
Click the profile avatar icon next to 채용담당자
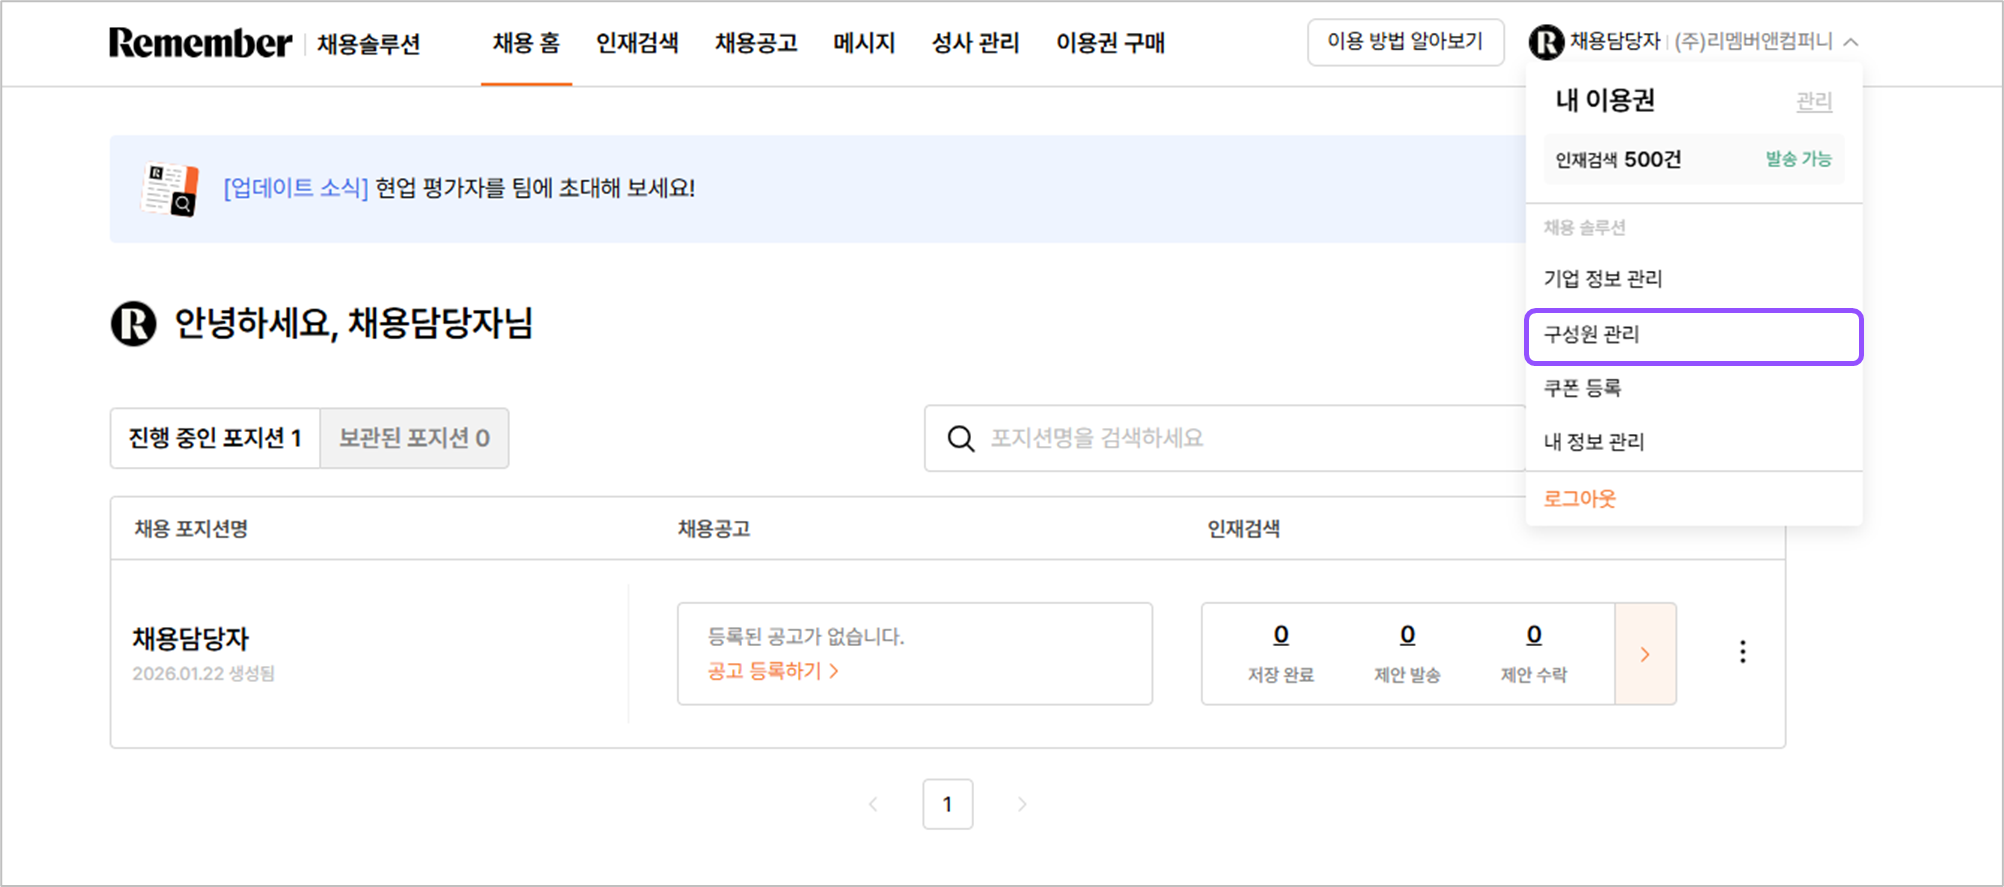[x=1545, y=42]
